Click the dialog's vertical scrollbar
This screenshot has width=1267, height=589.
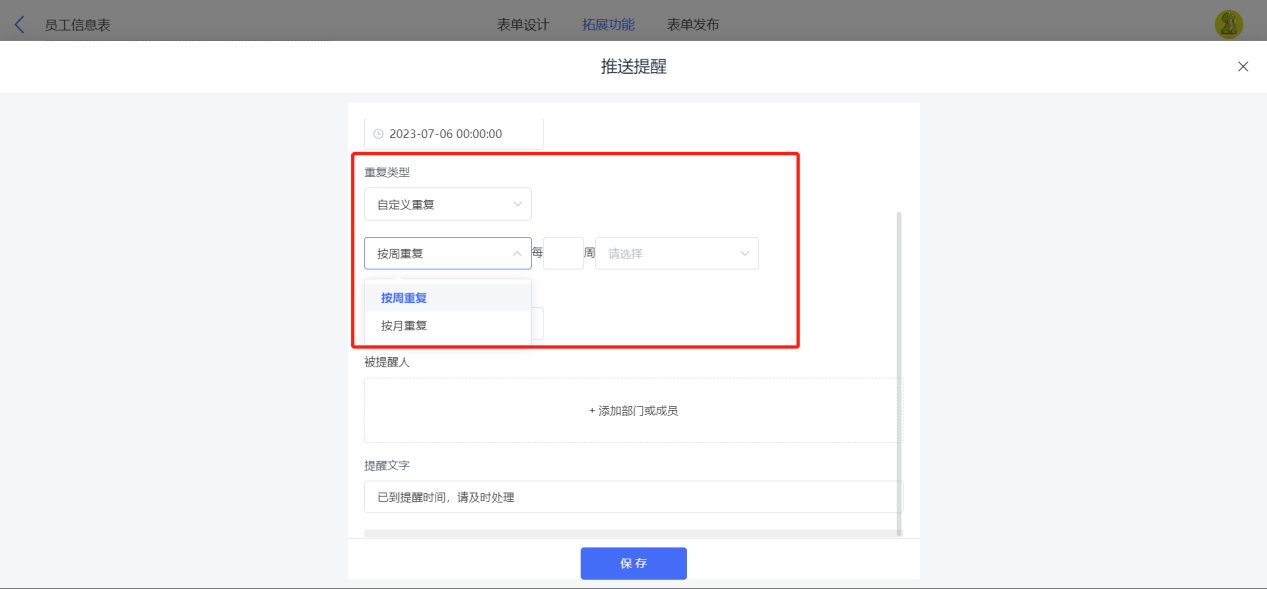pos(899,373)
